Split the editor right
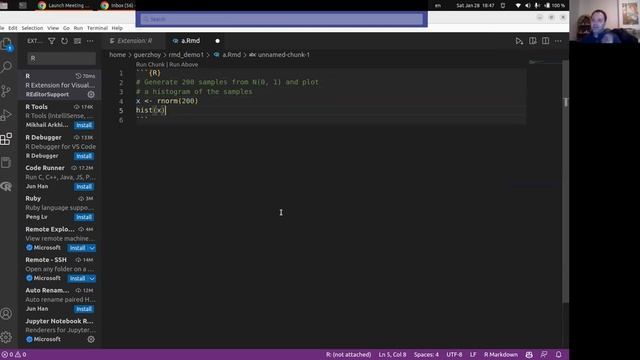This screenshot has width=640, height=360. [545, 41]
